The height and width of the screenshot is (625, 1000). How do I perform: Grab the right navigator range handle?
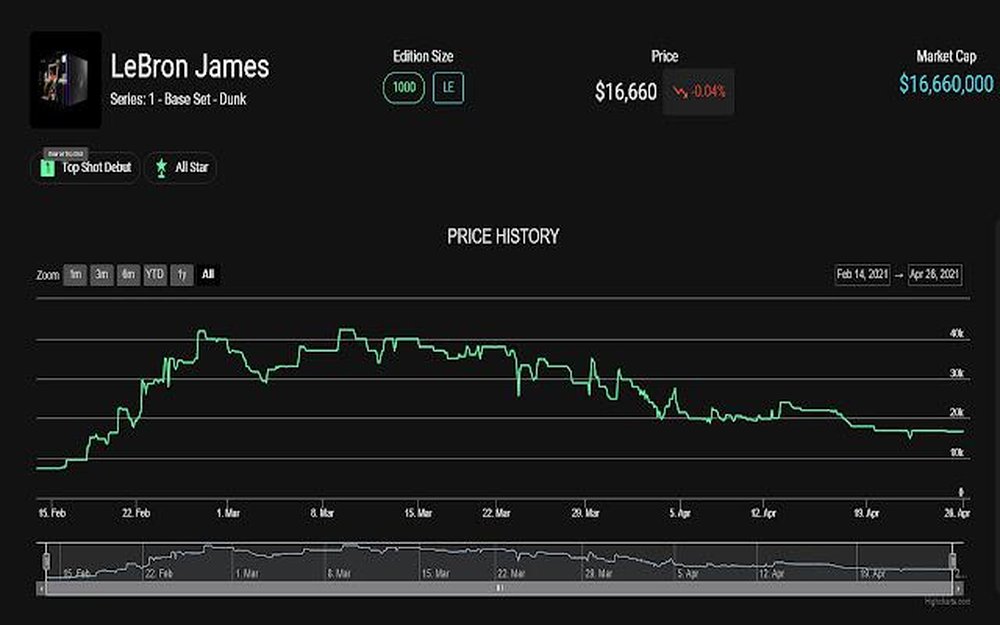tap(953, 561)
